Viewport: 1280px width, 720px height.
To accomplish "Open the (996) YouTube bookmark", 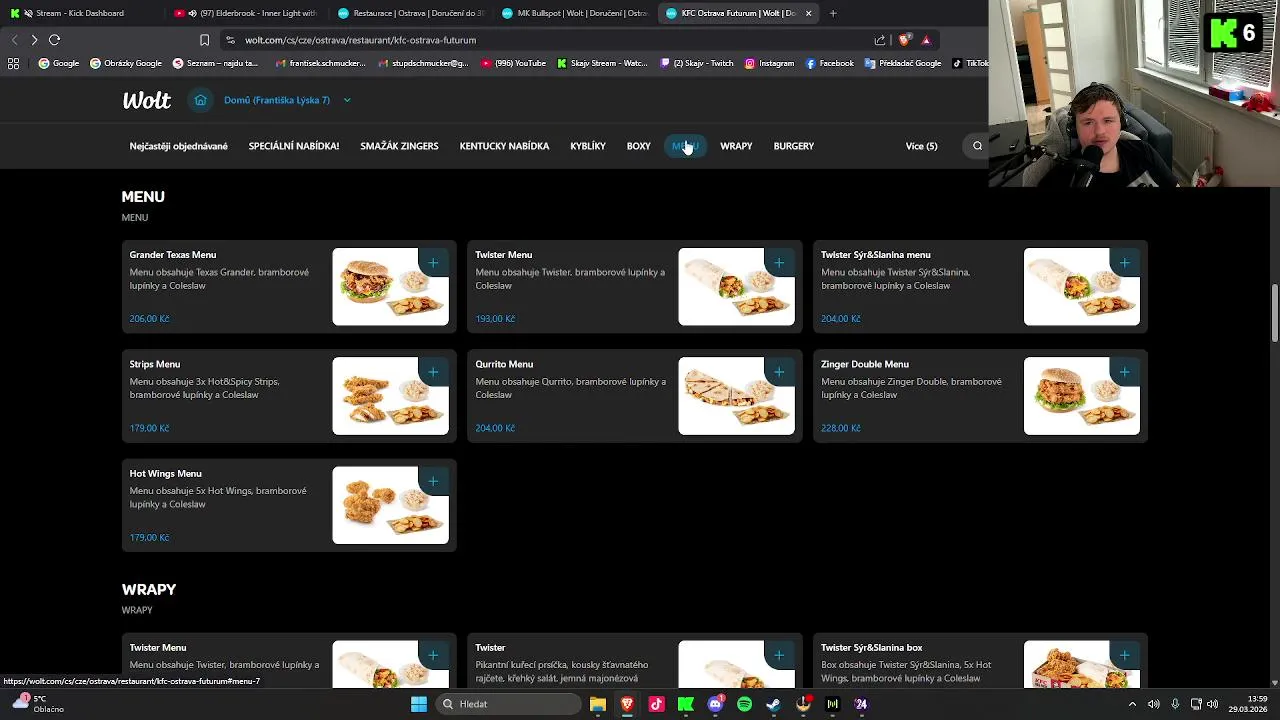I will (x=514, y=63).
